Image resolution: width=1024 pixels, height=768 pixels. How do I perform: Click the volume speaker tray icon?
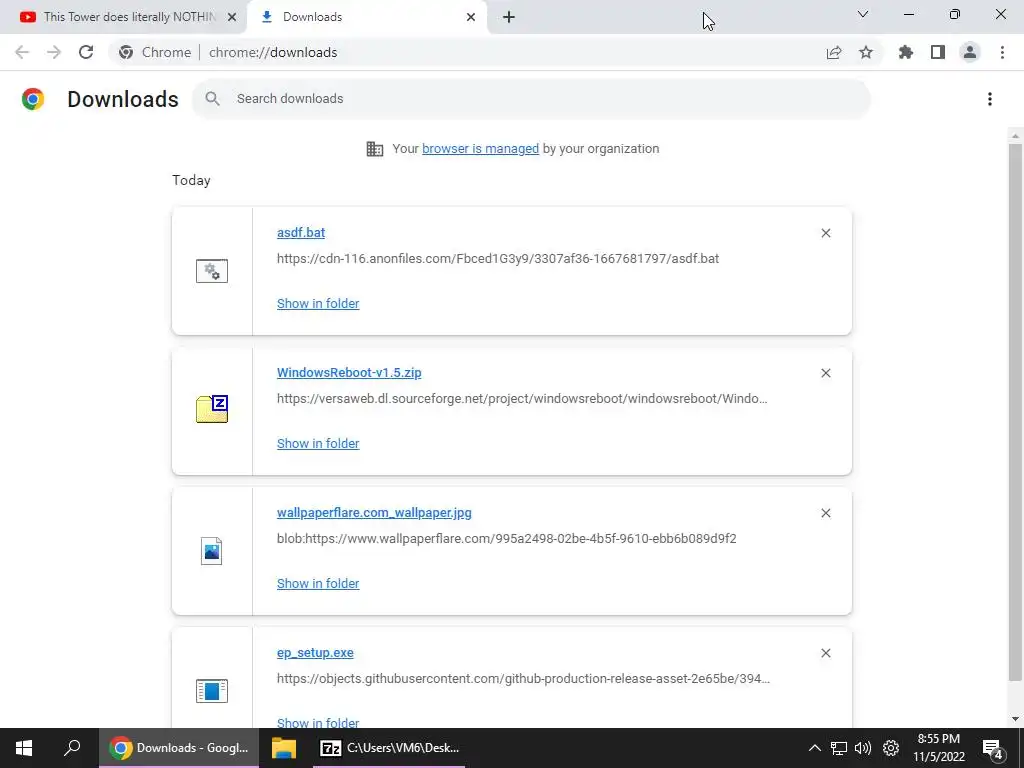coord(863,748)
